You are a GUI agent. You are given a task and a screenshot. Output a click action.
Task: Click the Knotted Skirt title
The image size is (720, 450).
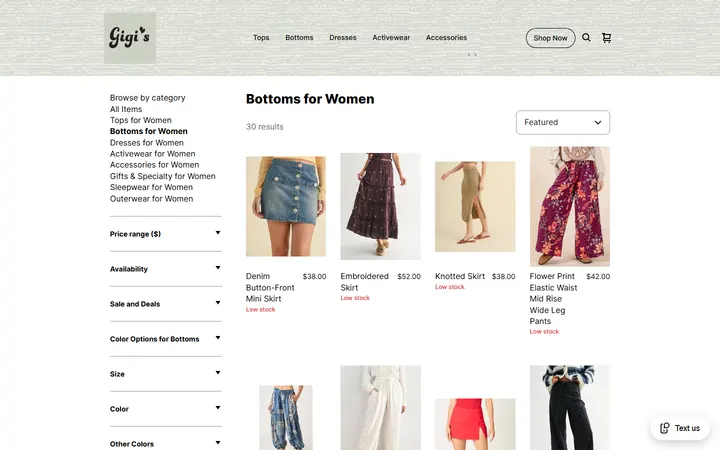pyautogui.click(x=460, y=276)
